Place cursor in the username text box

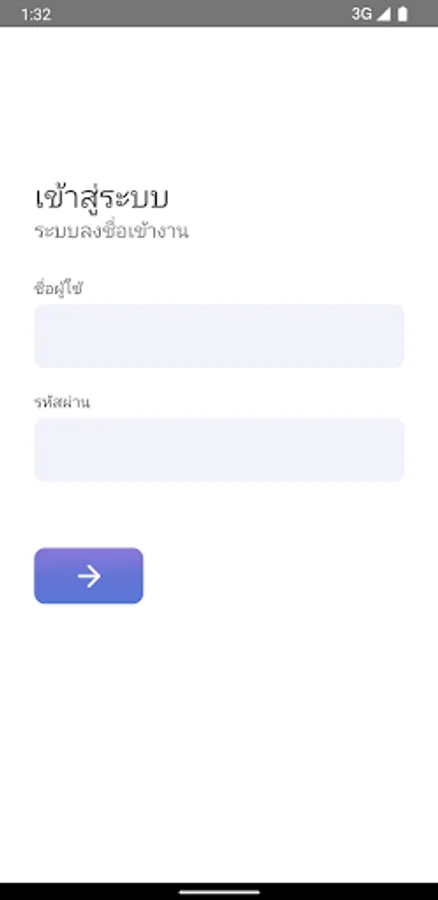[x=219, y=336]
